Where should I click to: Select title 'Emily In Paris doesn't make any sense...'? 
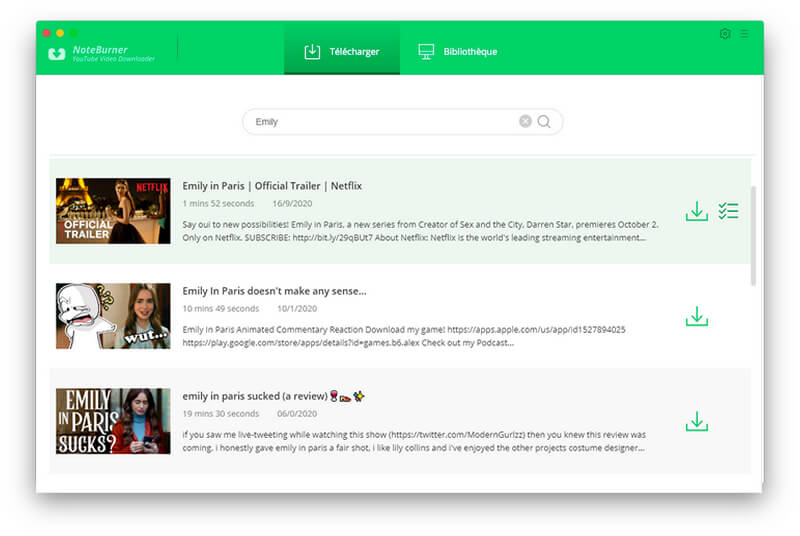click(x=274, y=291)
